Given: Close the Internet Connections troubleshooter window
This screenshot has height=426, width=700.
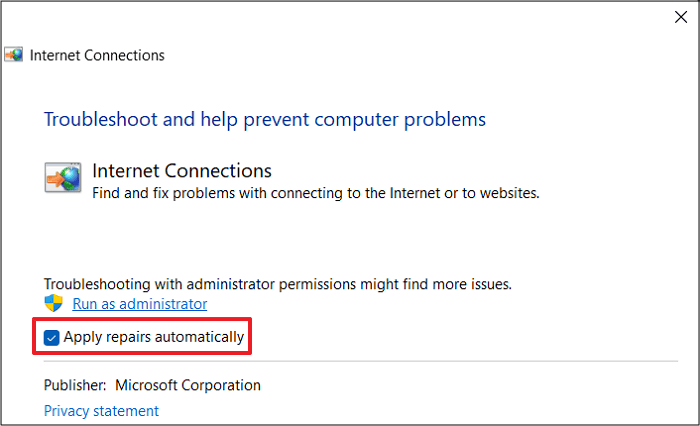Looking at the screenshot, I should pos(682,17).
